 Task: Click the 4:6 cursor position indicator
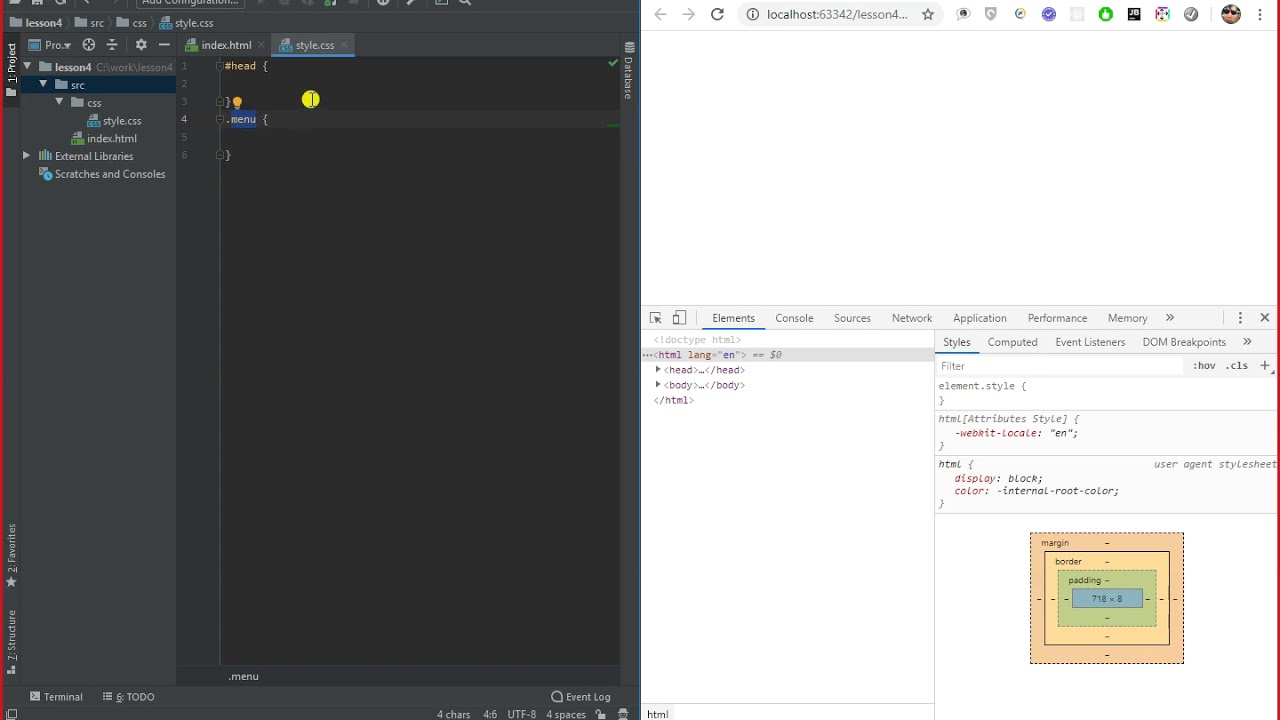490,714
